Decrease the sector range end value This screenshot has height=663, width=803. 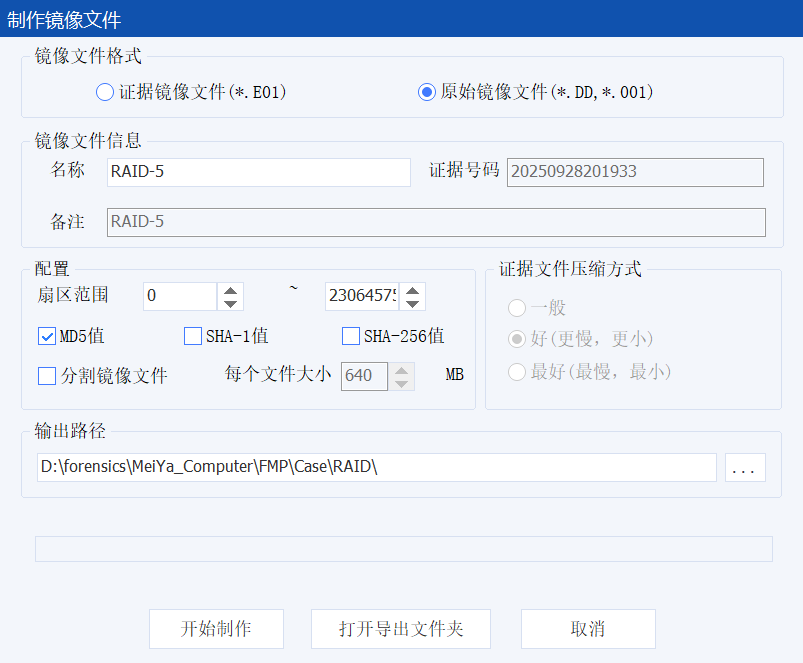(412, 303)
